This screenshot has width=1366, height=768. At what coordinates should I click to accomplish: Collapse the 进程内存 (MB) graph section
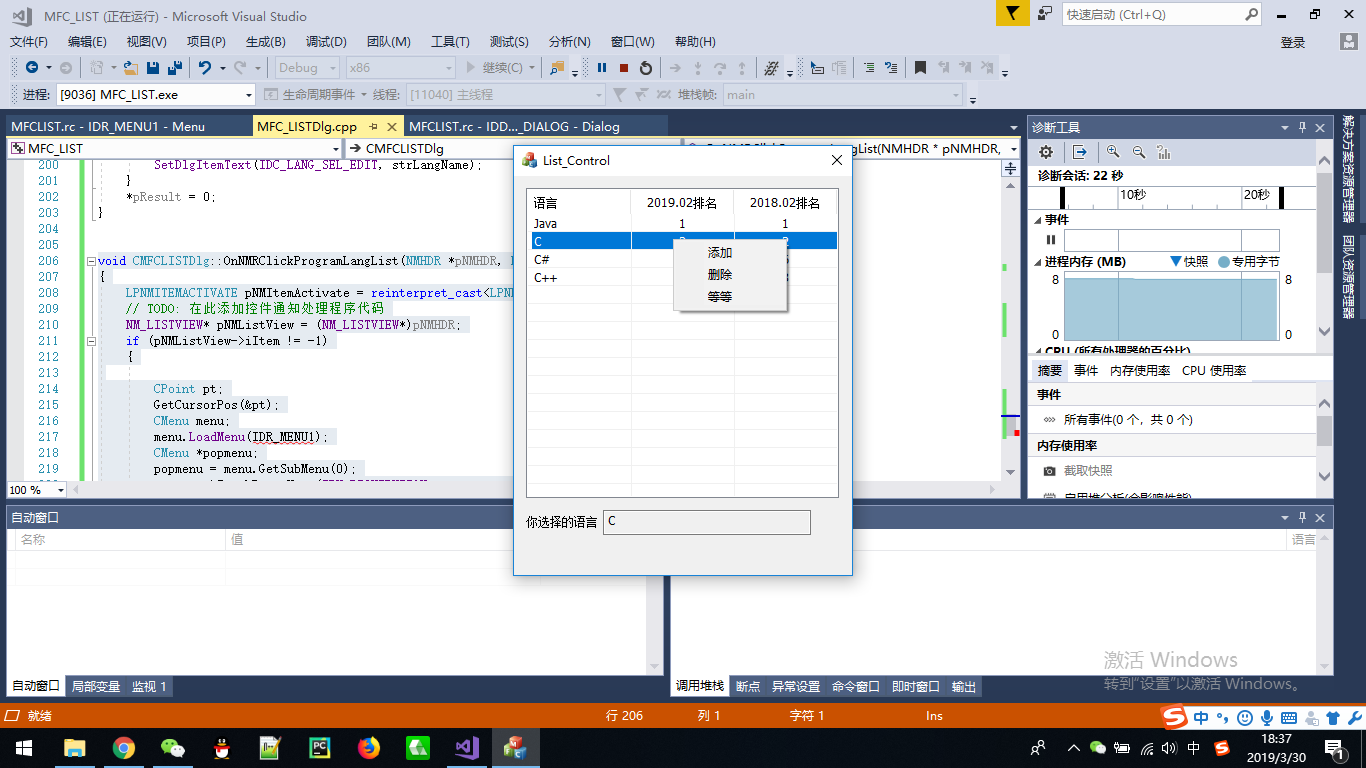coord(1037,262)
